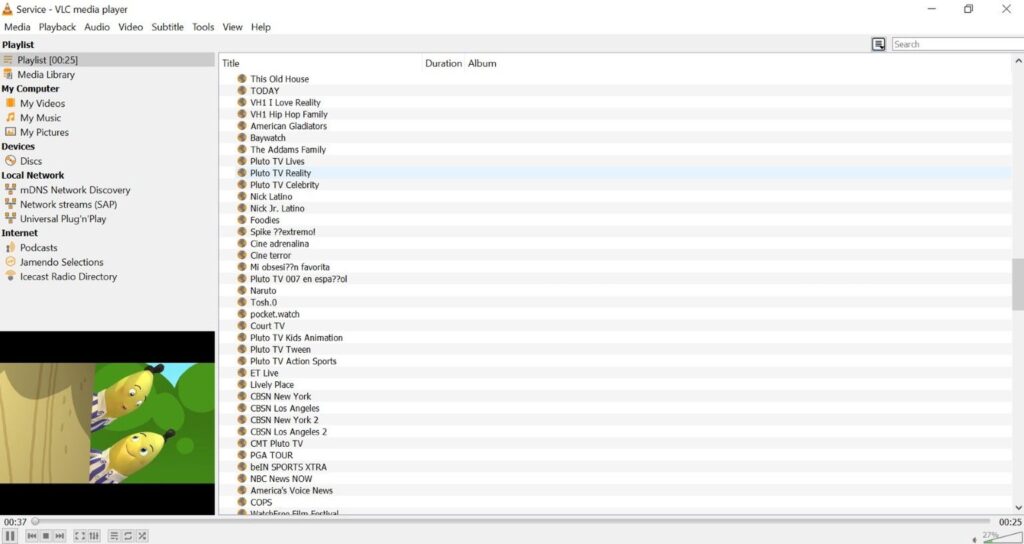Toggle the playlist view button
This screenshot has width=1024, height=544.
click(x=114, y=536)
